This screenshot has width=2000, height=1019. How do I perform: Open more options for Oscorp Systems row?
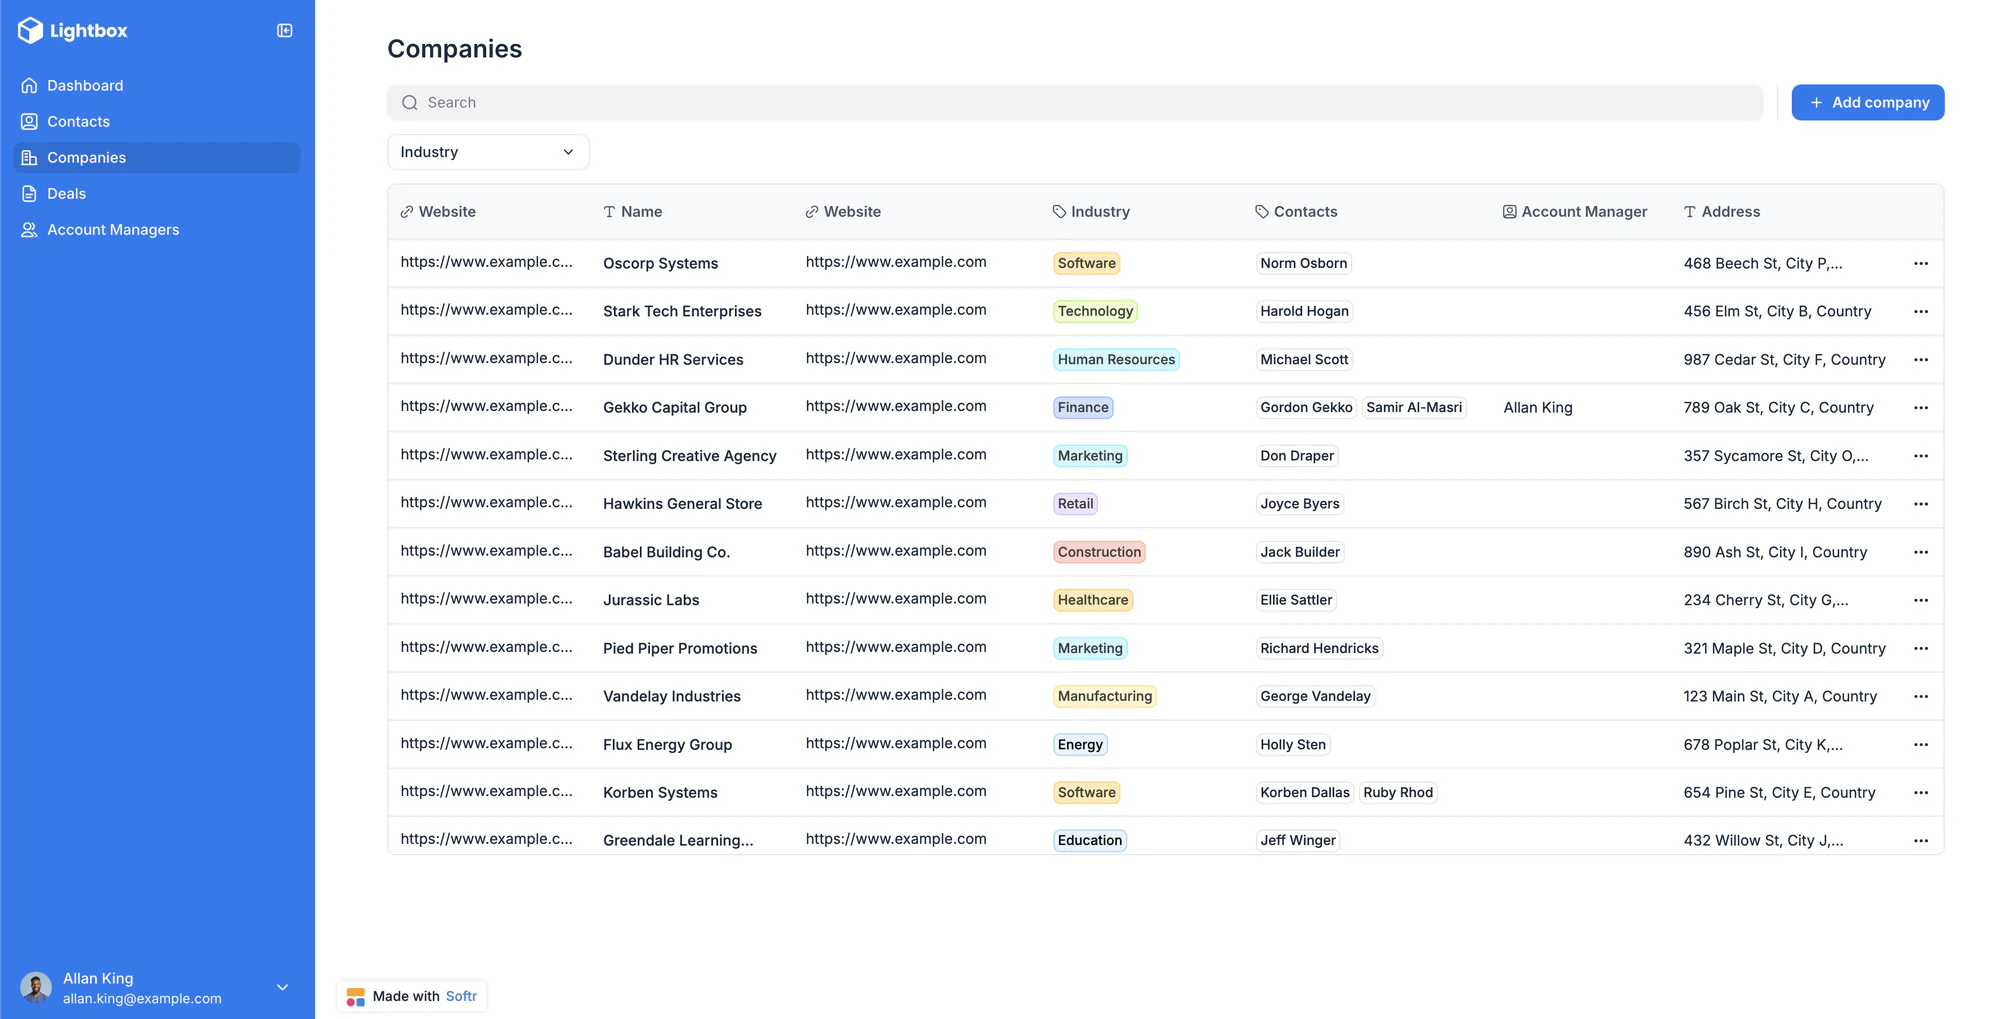(1920, 263)
